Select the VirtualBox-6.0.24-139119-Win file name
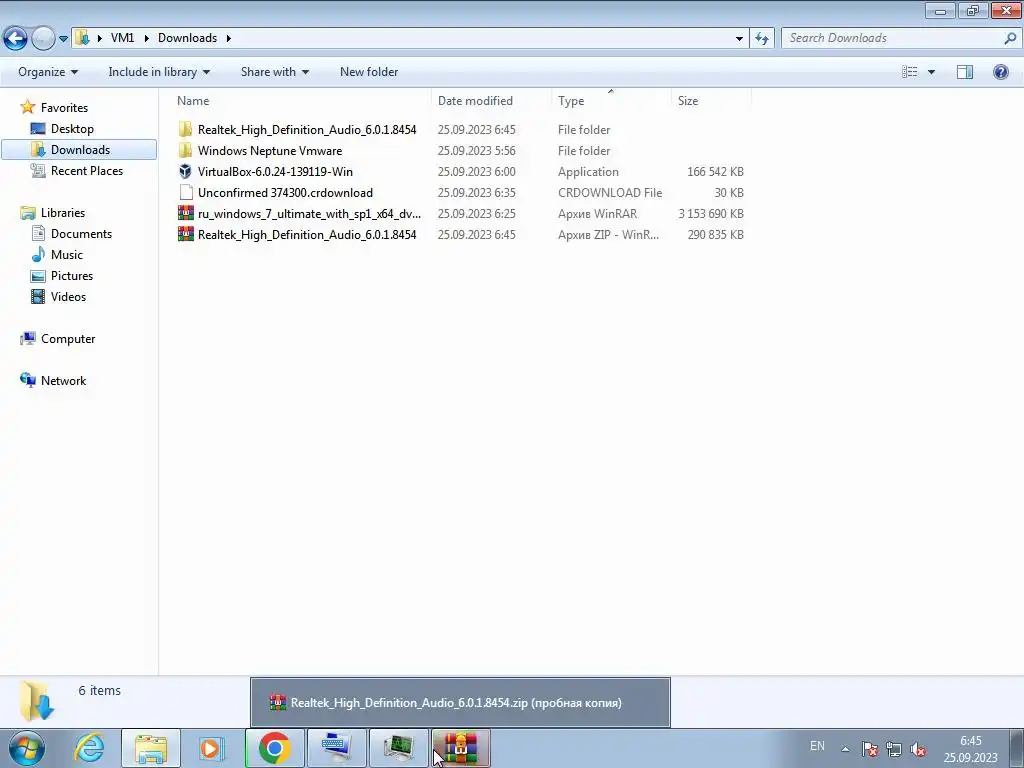The width and height of the screenshot is (1024, 768). coord(275,172)
